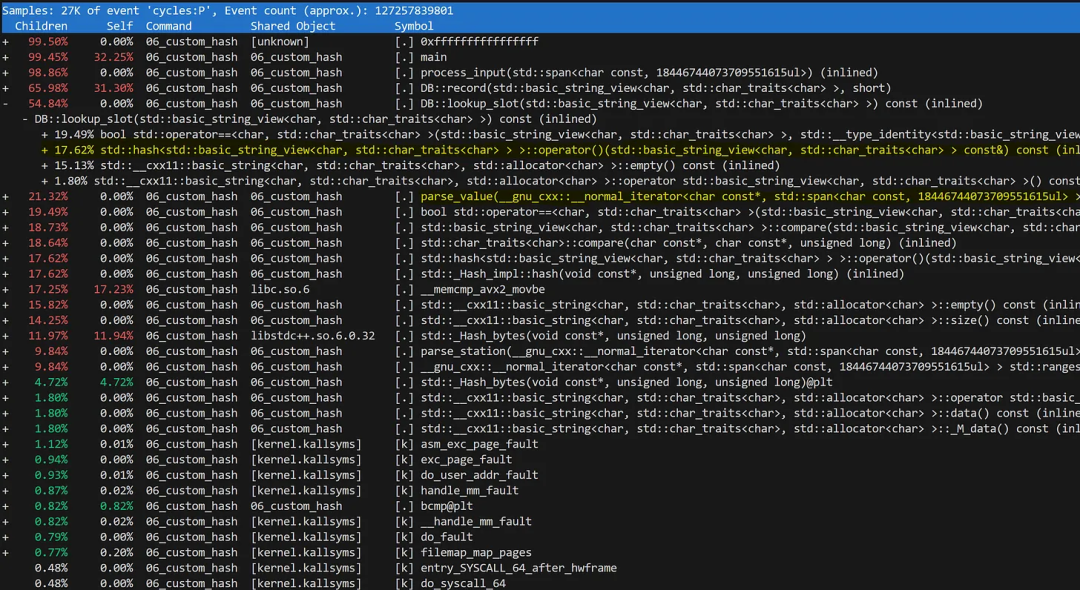Click the Samples event count summary line
This screenshot has width=1080, height=590.
pyautogui.click(x=228, y=10)
